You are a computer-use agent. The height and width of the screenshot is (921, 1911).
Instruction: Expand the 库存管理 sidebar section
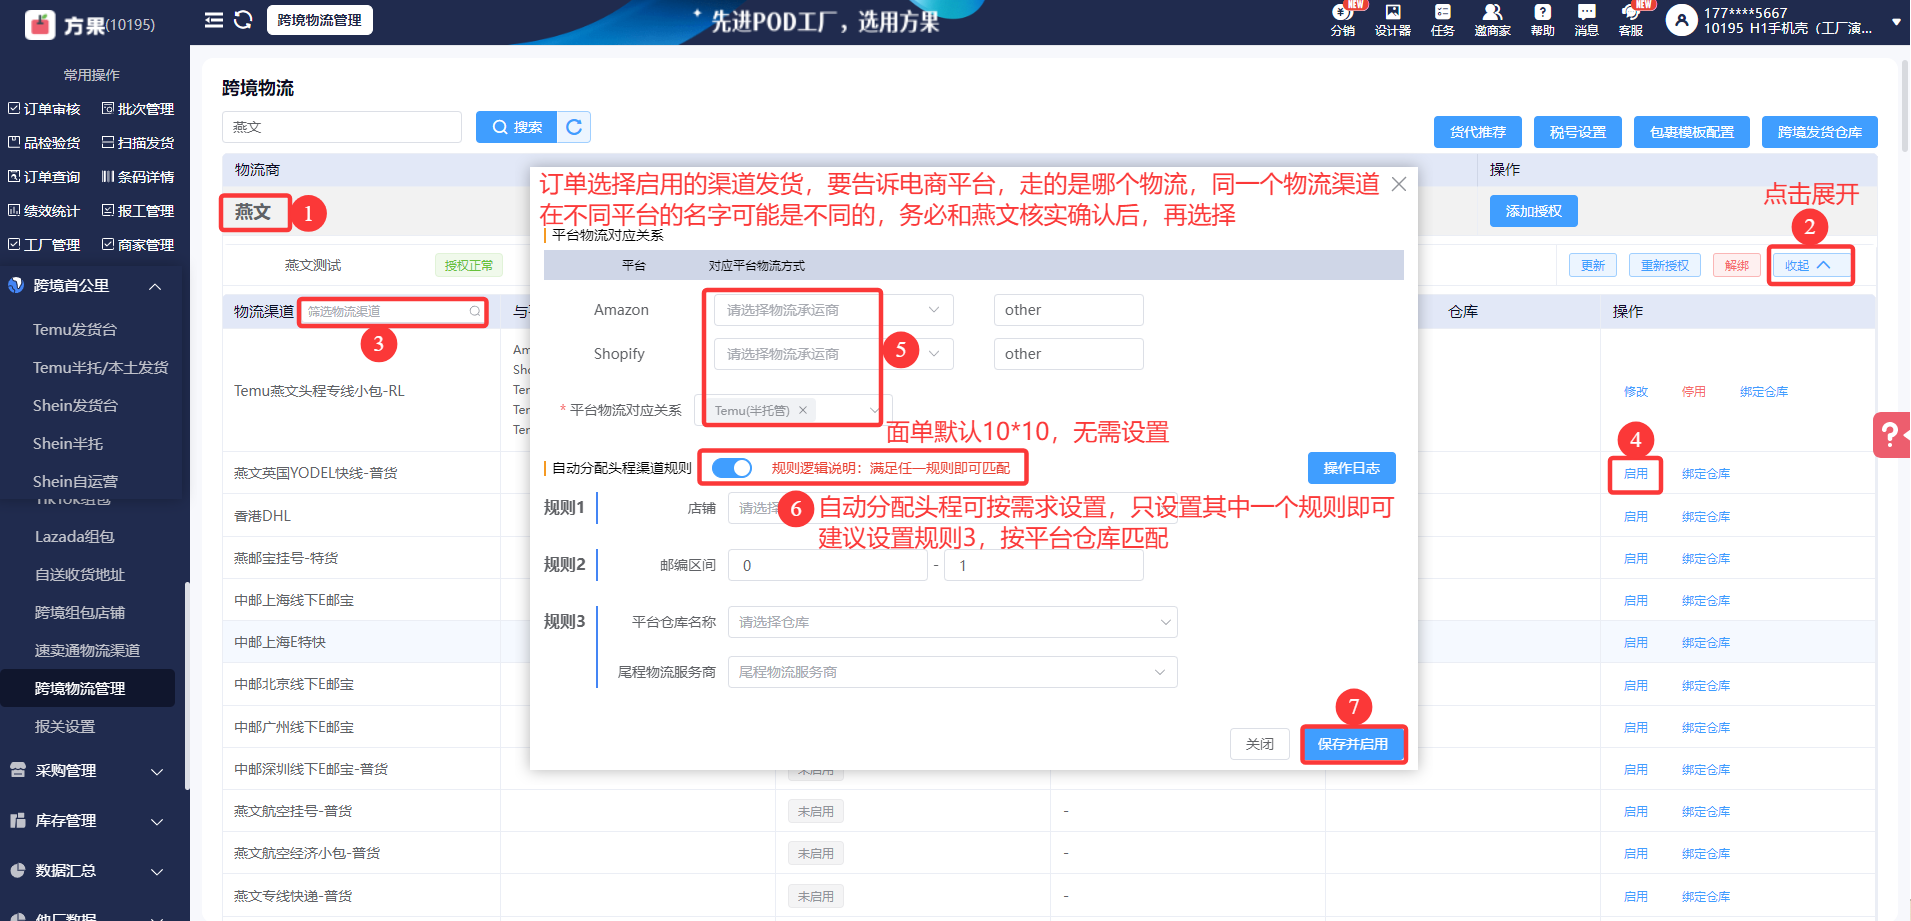157,821
